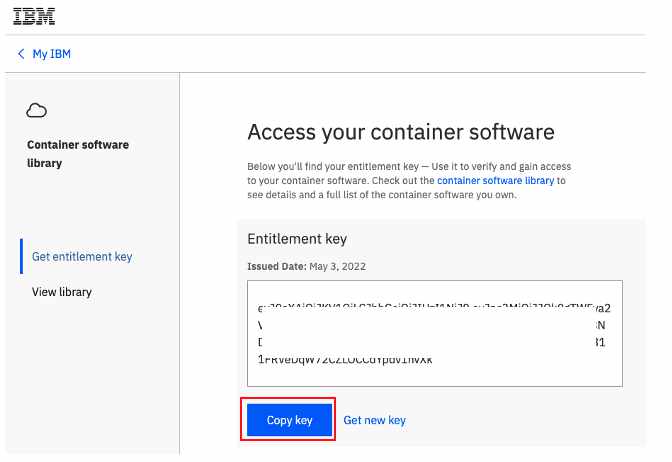Image resolution: width=672 pixels, height=462 pixels.
Task: Click the Issued Date label
Action: [x=277, y=266]
